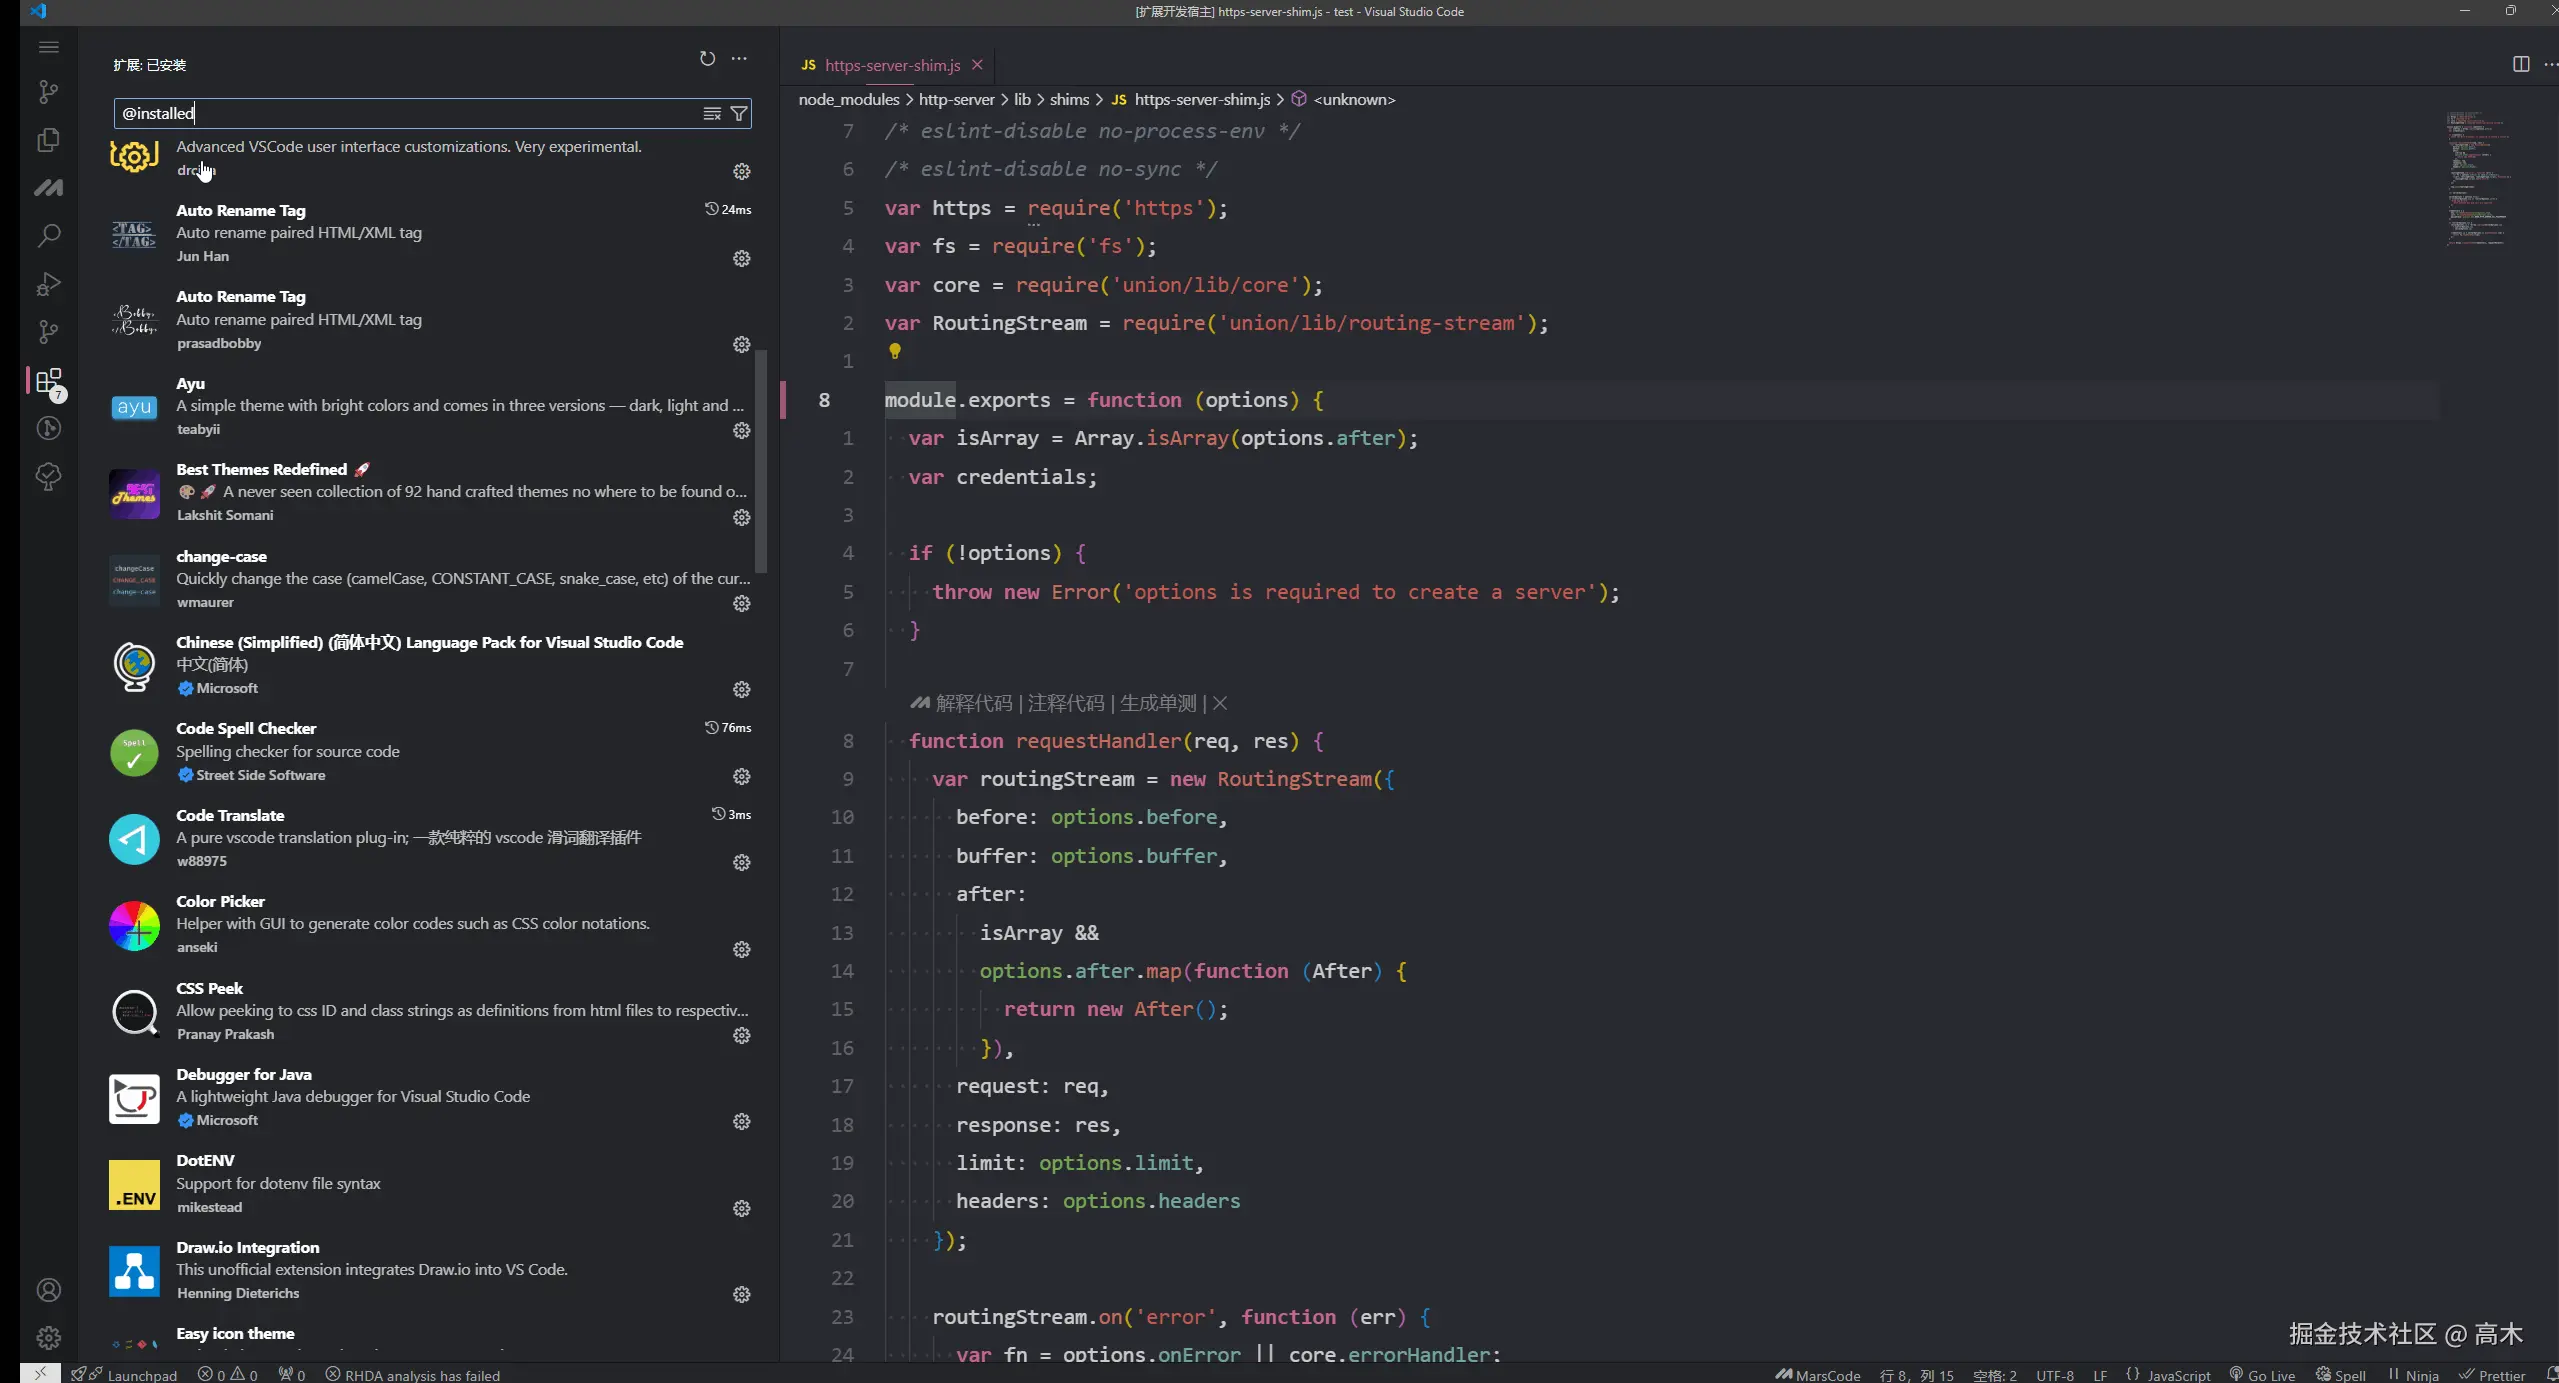Viewport: 2559px width, 1383px height.
Task: Open the tree-with-checkmark activity bar icon
Action: point(48,476)
